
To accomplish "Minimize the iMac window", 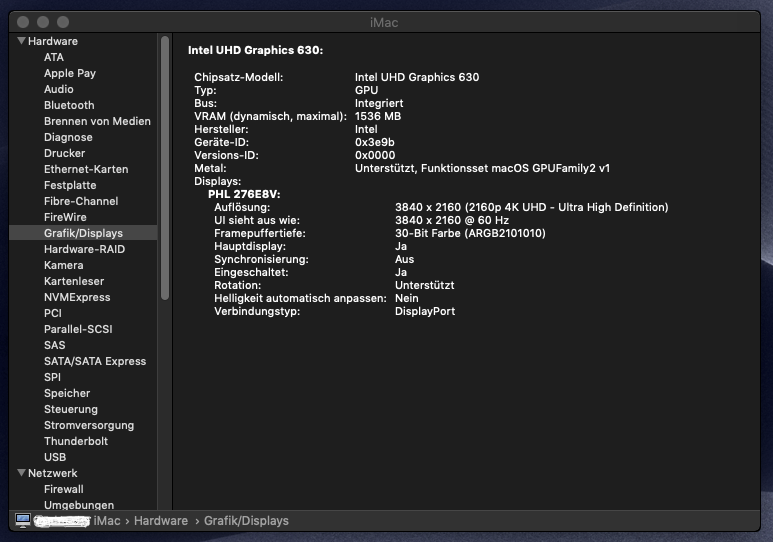I will pos(43,22).
